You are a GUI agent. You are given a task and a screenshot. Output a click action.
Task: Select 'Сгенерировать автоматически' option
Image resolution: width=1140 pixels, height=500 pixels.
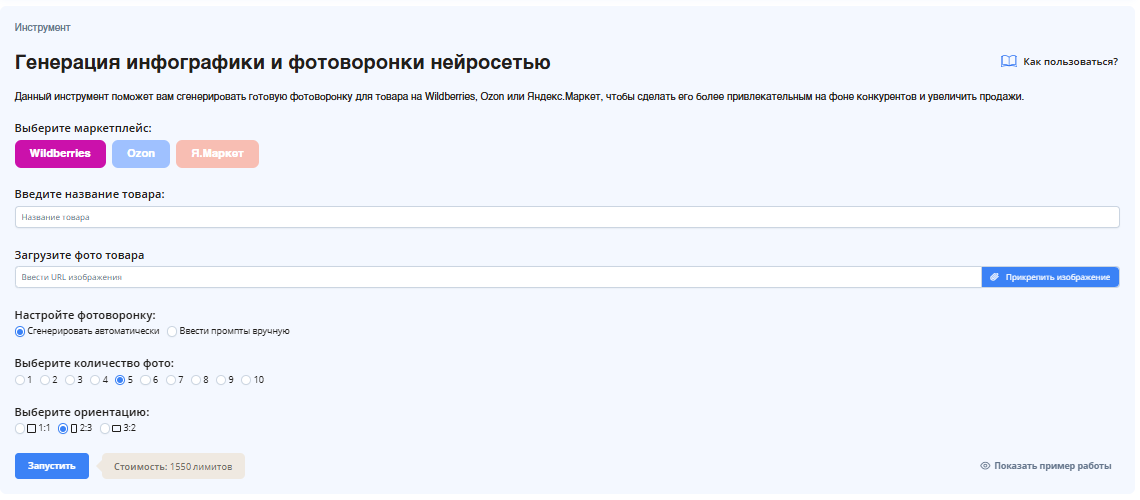20,331
